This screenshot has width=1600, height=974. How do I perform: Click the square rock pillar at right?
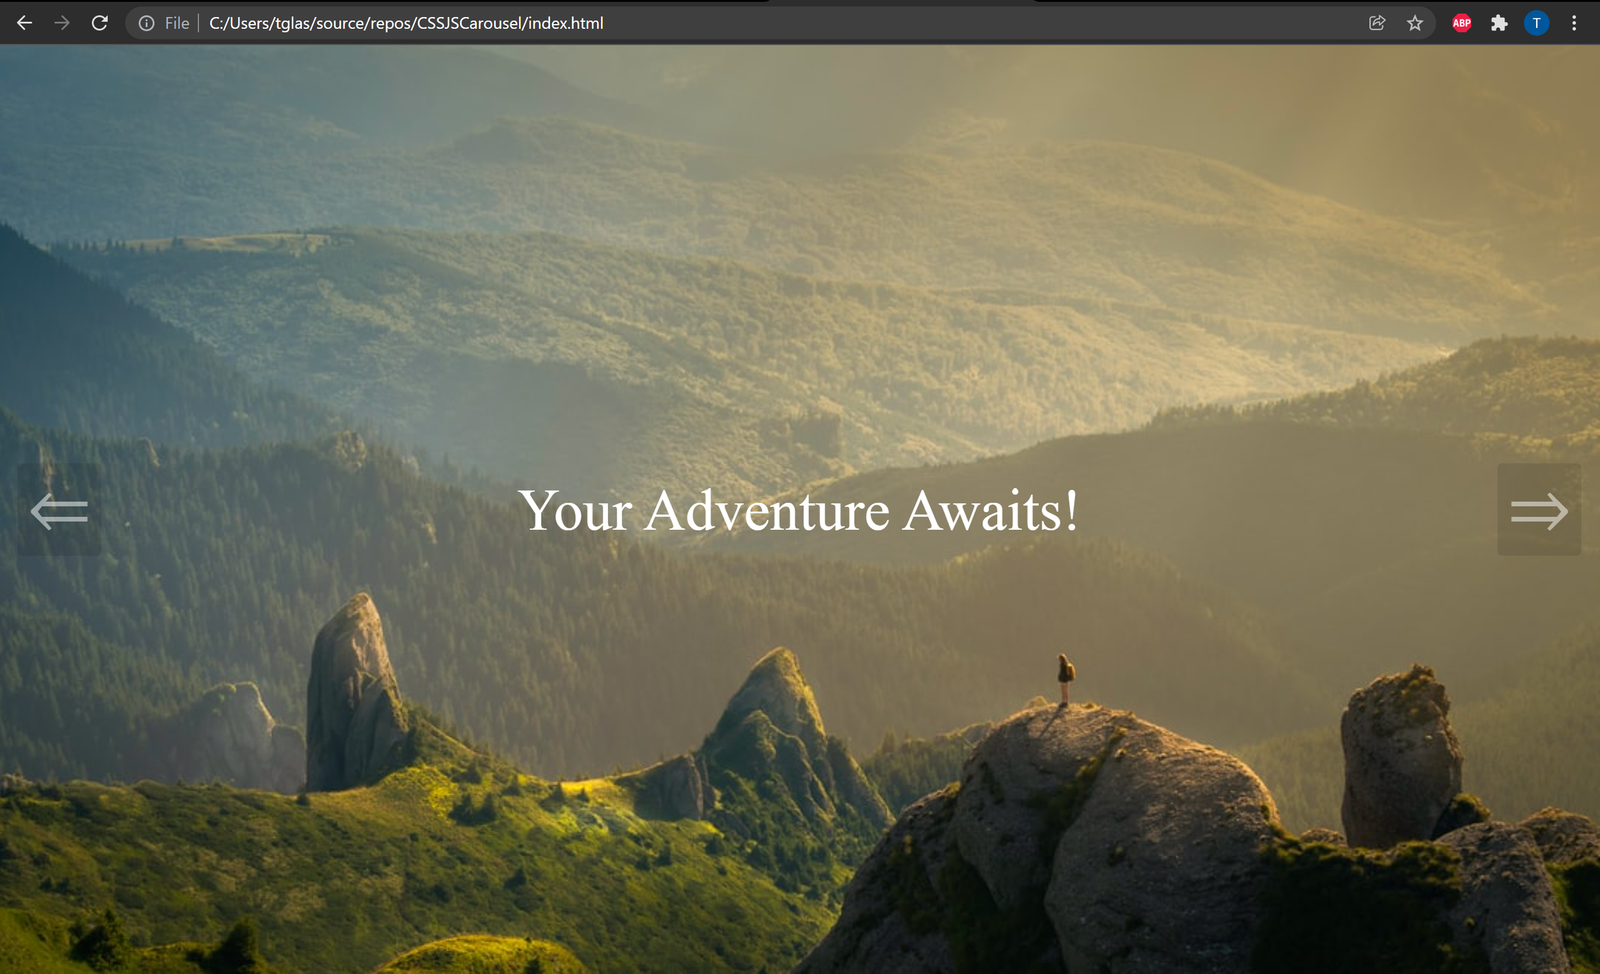point(1398,755)
